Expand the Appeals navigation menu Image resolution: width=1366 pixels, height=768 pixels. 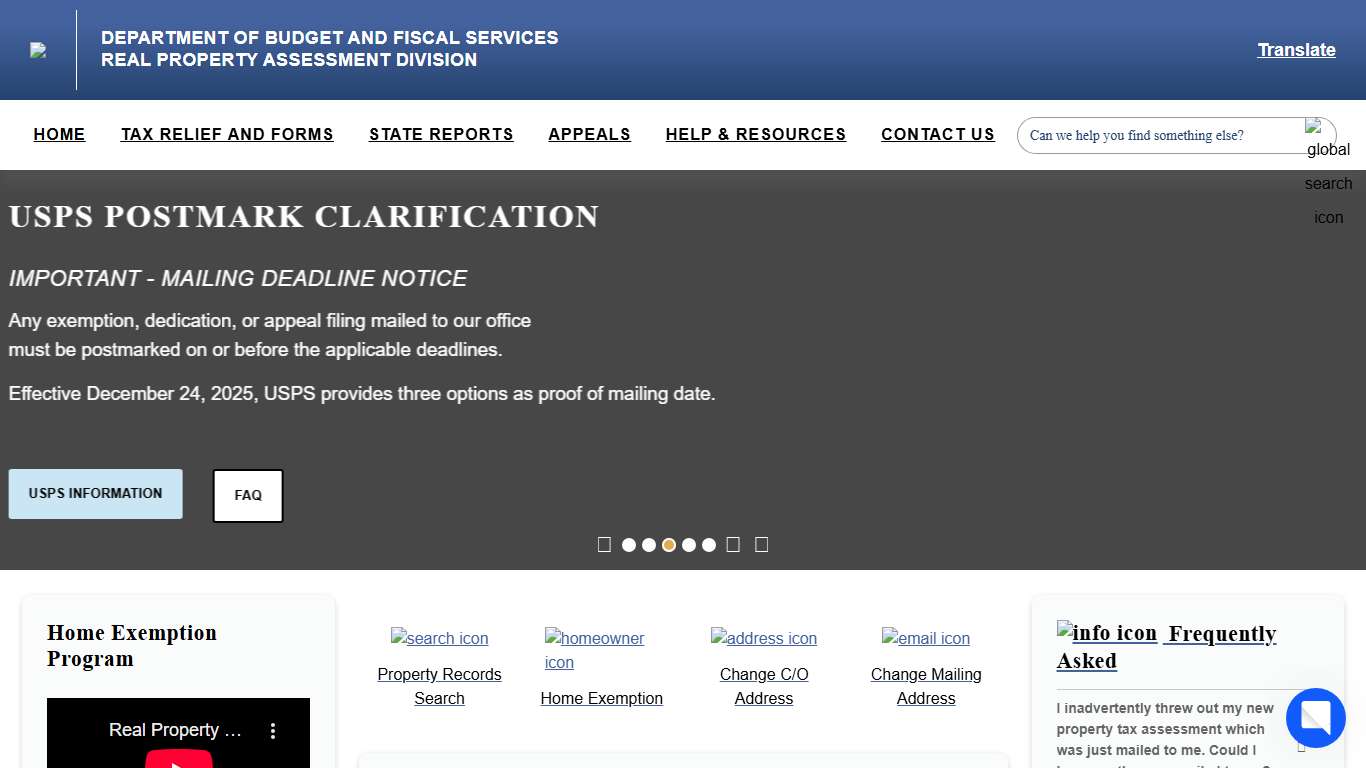coord(589,134)
